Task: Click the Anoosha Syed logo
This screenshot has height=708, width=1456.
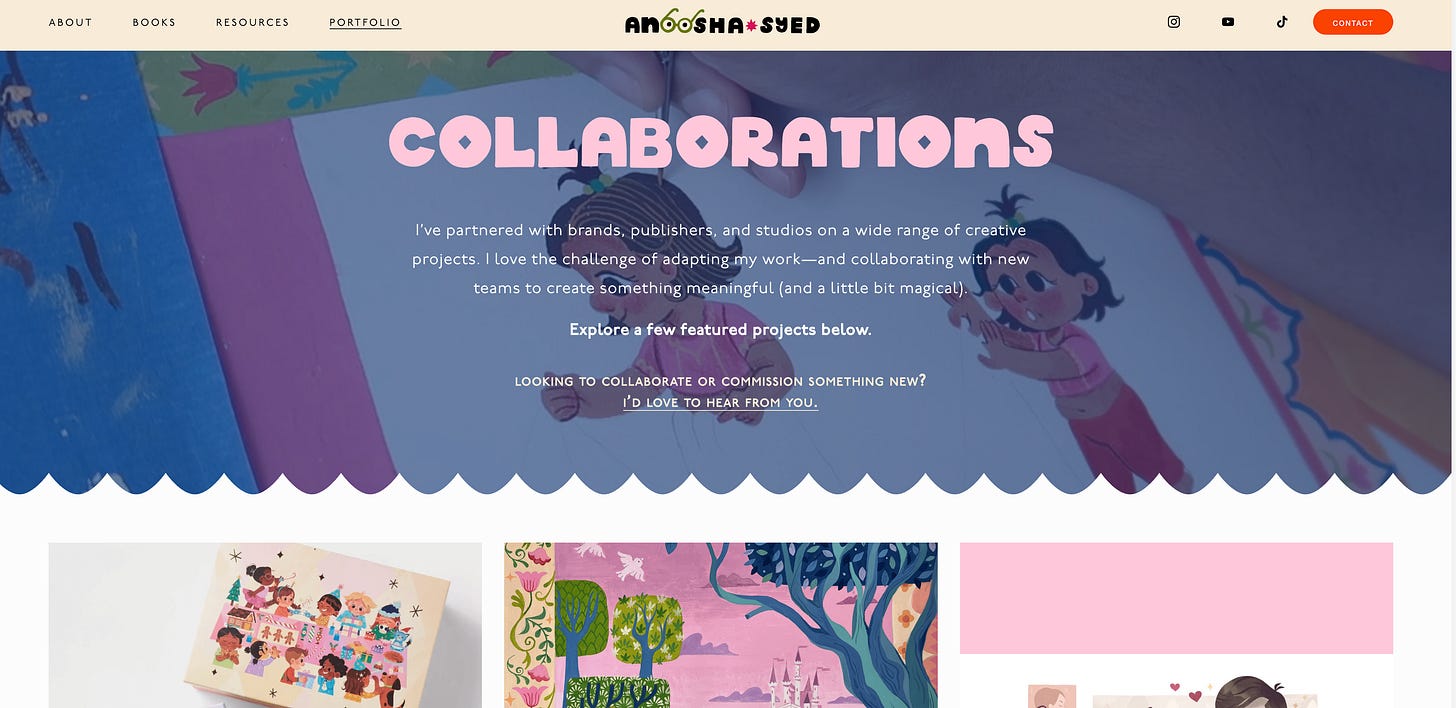Action: (x=722, y=22)
